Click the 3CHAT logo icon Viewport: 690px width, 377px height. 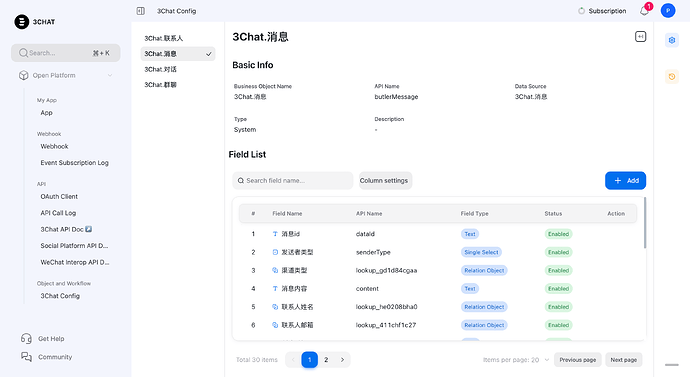click(x=22, y=22)
